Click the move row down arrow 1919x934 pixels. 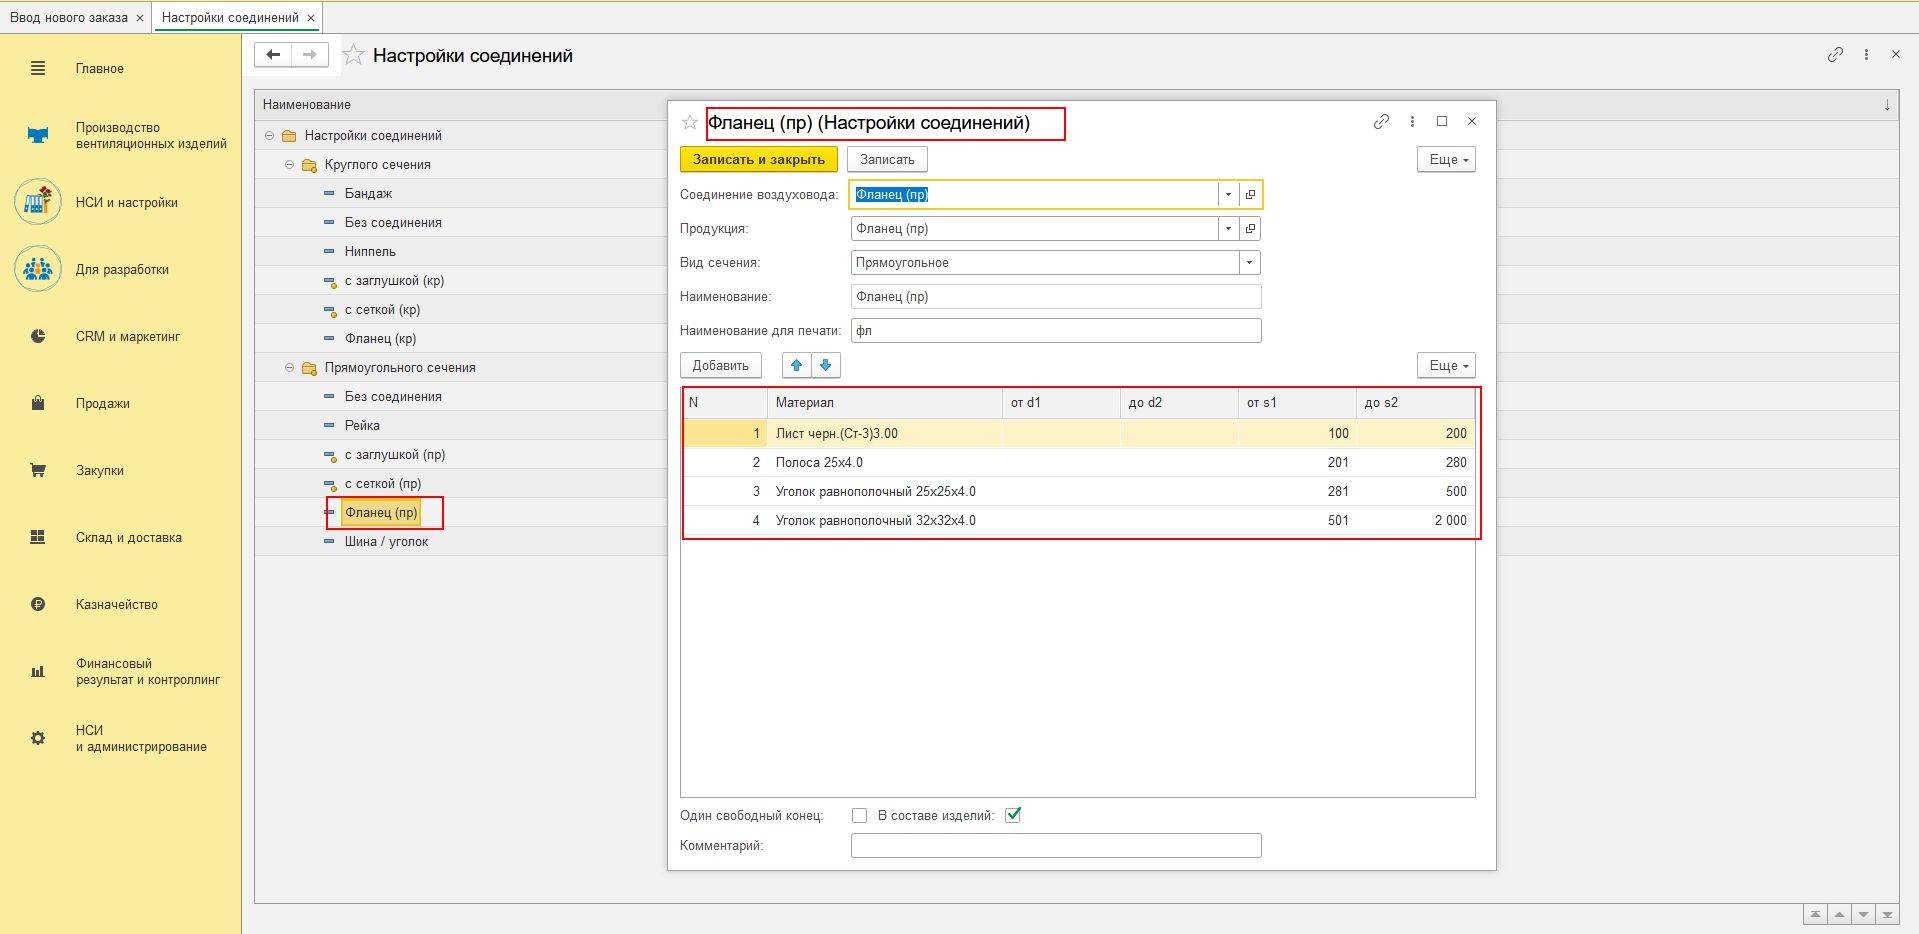(x=826, y=366)
